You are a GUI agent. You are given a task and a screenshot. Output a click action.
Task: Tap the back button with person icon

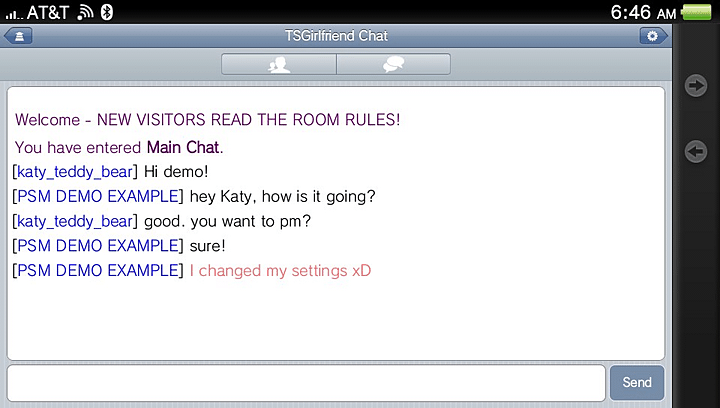(x=18, y=36)
